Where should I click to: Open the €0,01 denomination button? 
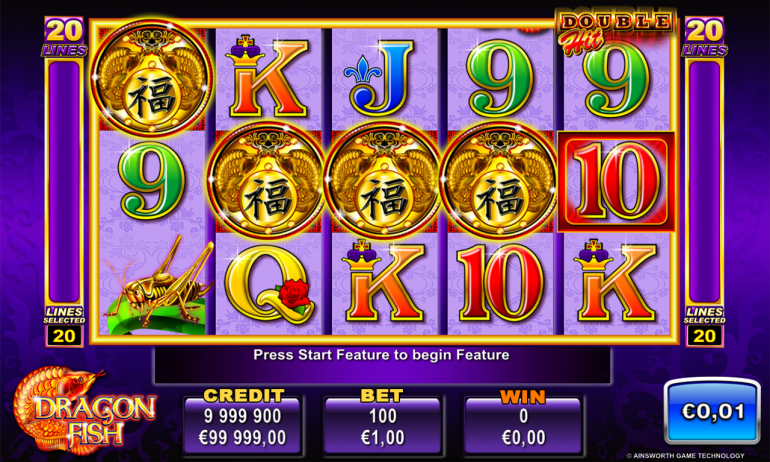(x=712, y=411)
